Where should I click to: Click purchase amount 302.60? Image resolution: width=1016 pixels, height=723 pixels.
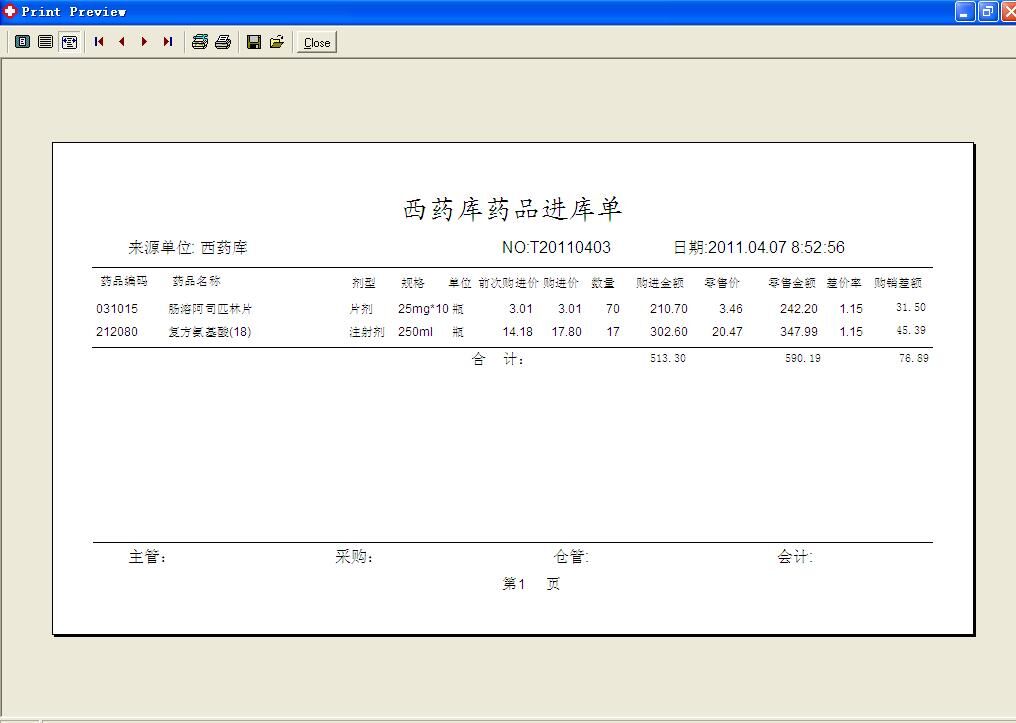[669, 332]
